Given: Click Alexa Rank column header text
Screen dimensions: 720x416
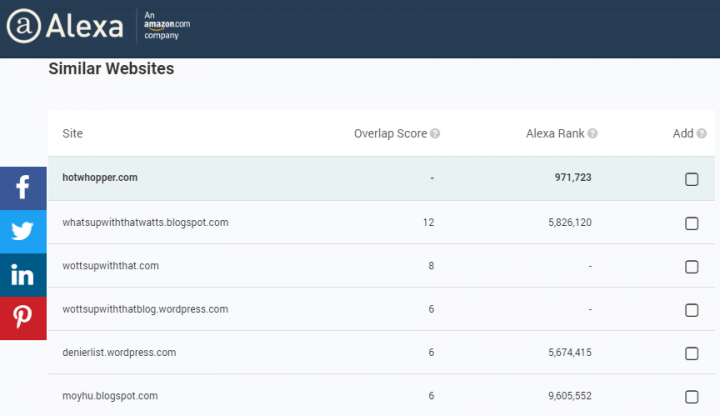Looking at the screenshot, I should click(x=555, y=134).
